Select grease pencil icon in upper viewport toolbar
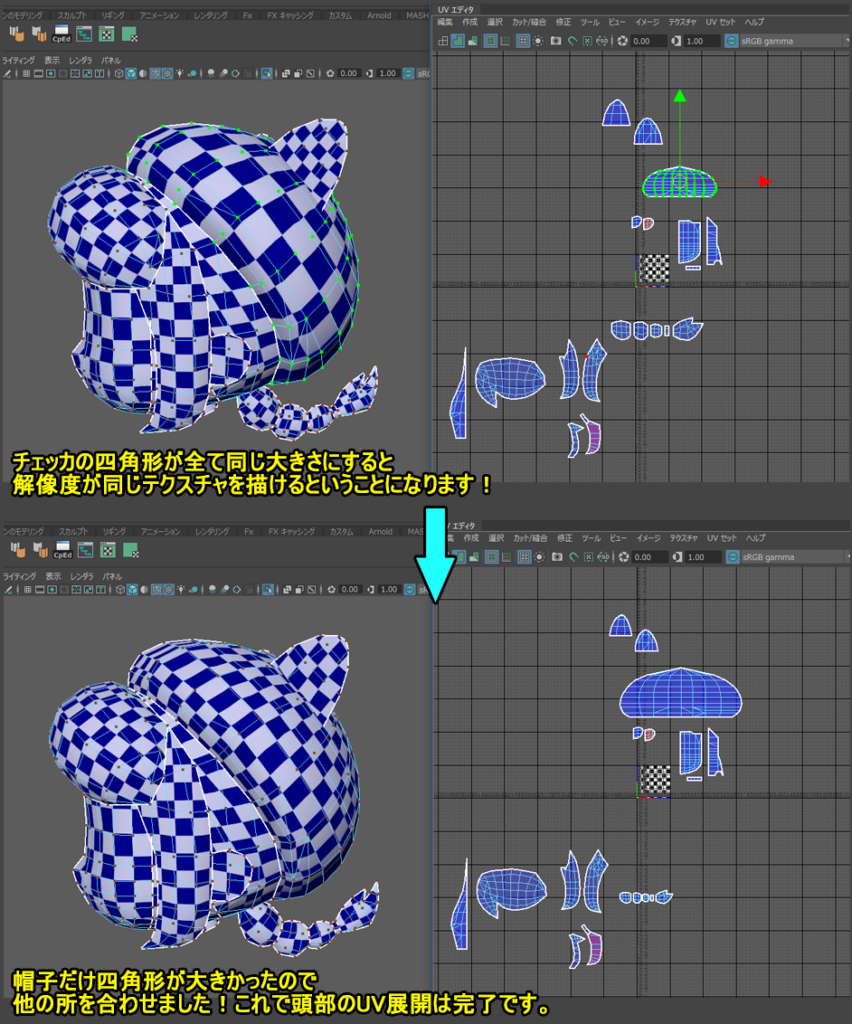852x1024 pixels. point(7,74)
